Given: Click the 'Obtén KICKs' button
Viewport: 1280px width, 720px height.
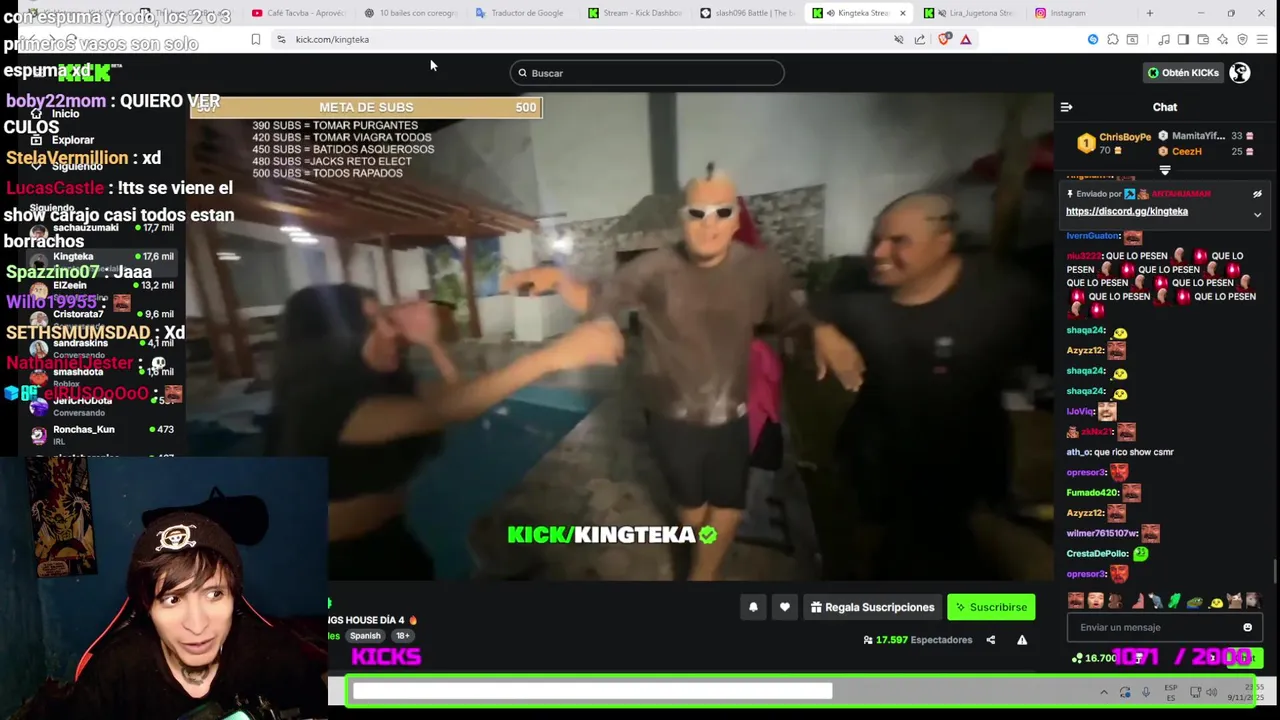Looking at the screenshot, I should (x=1184, y=73).
